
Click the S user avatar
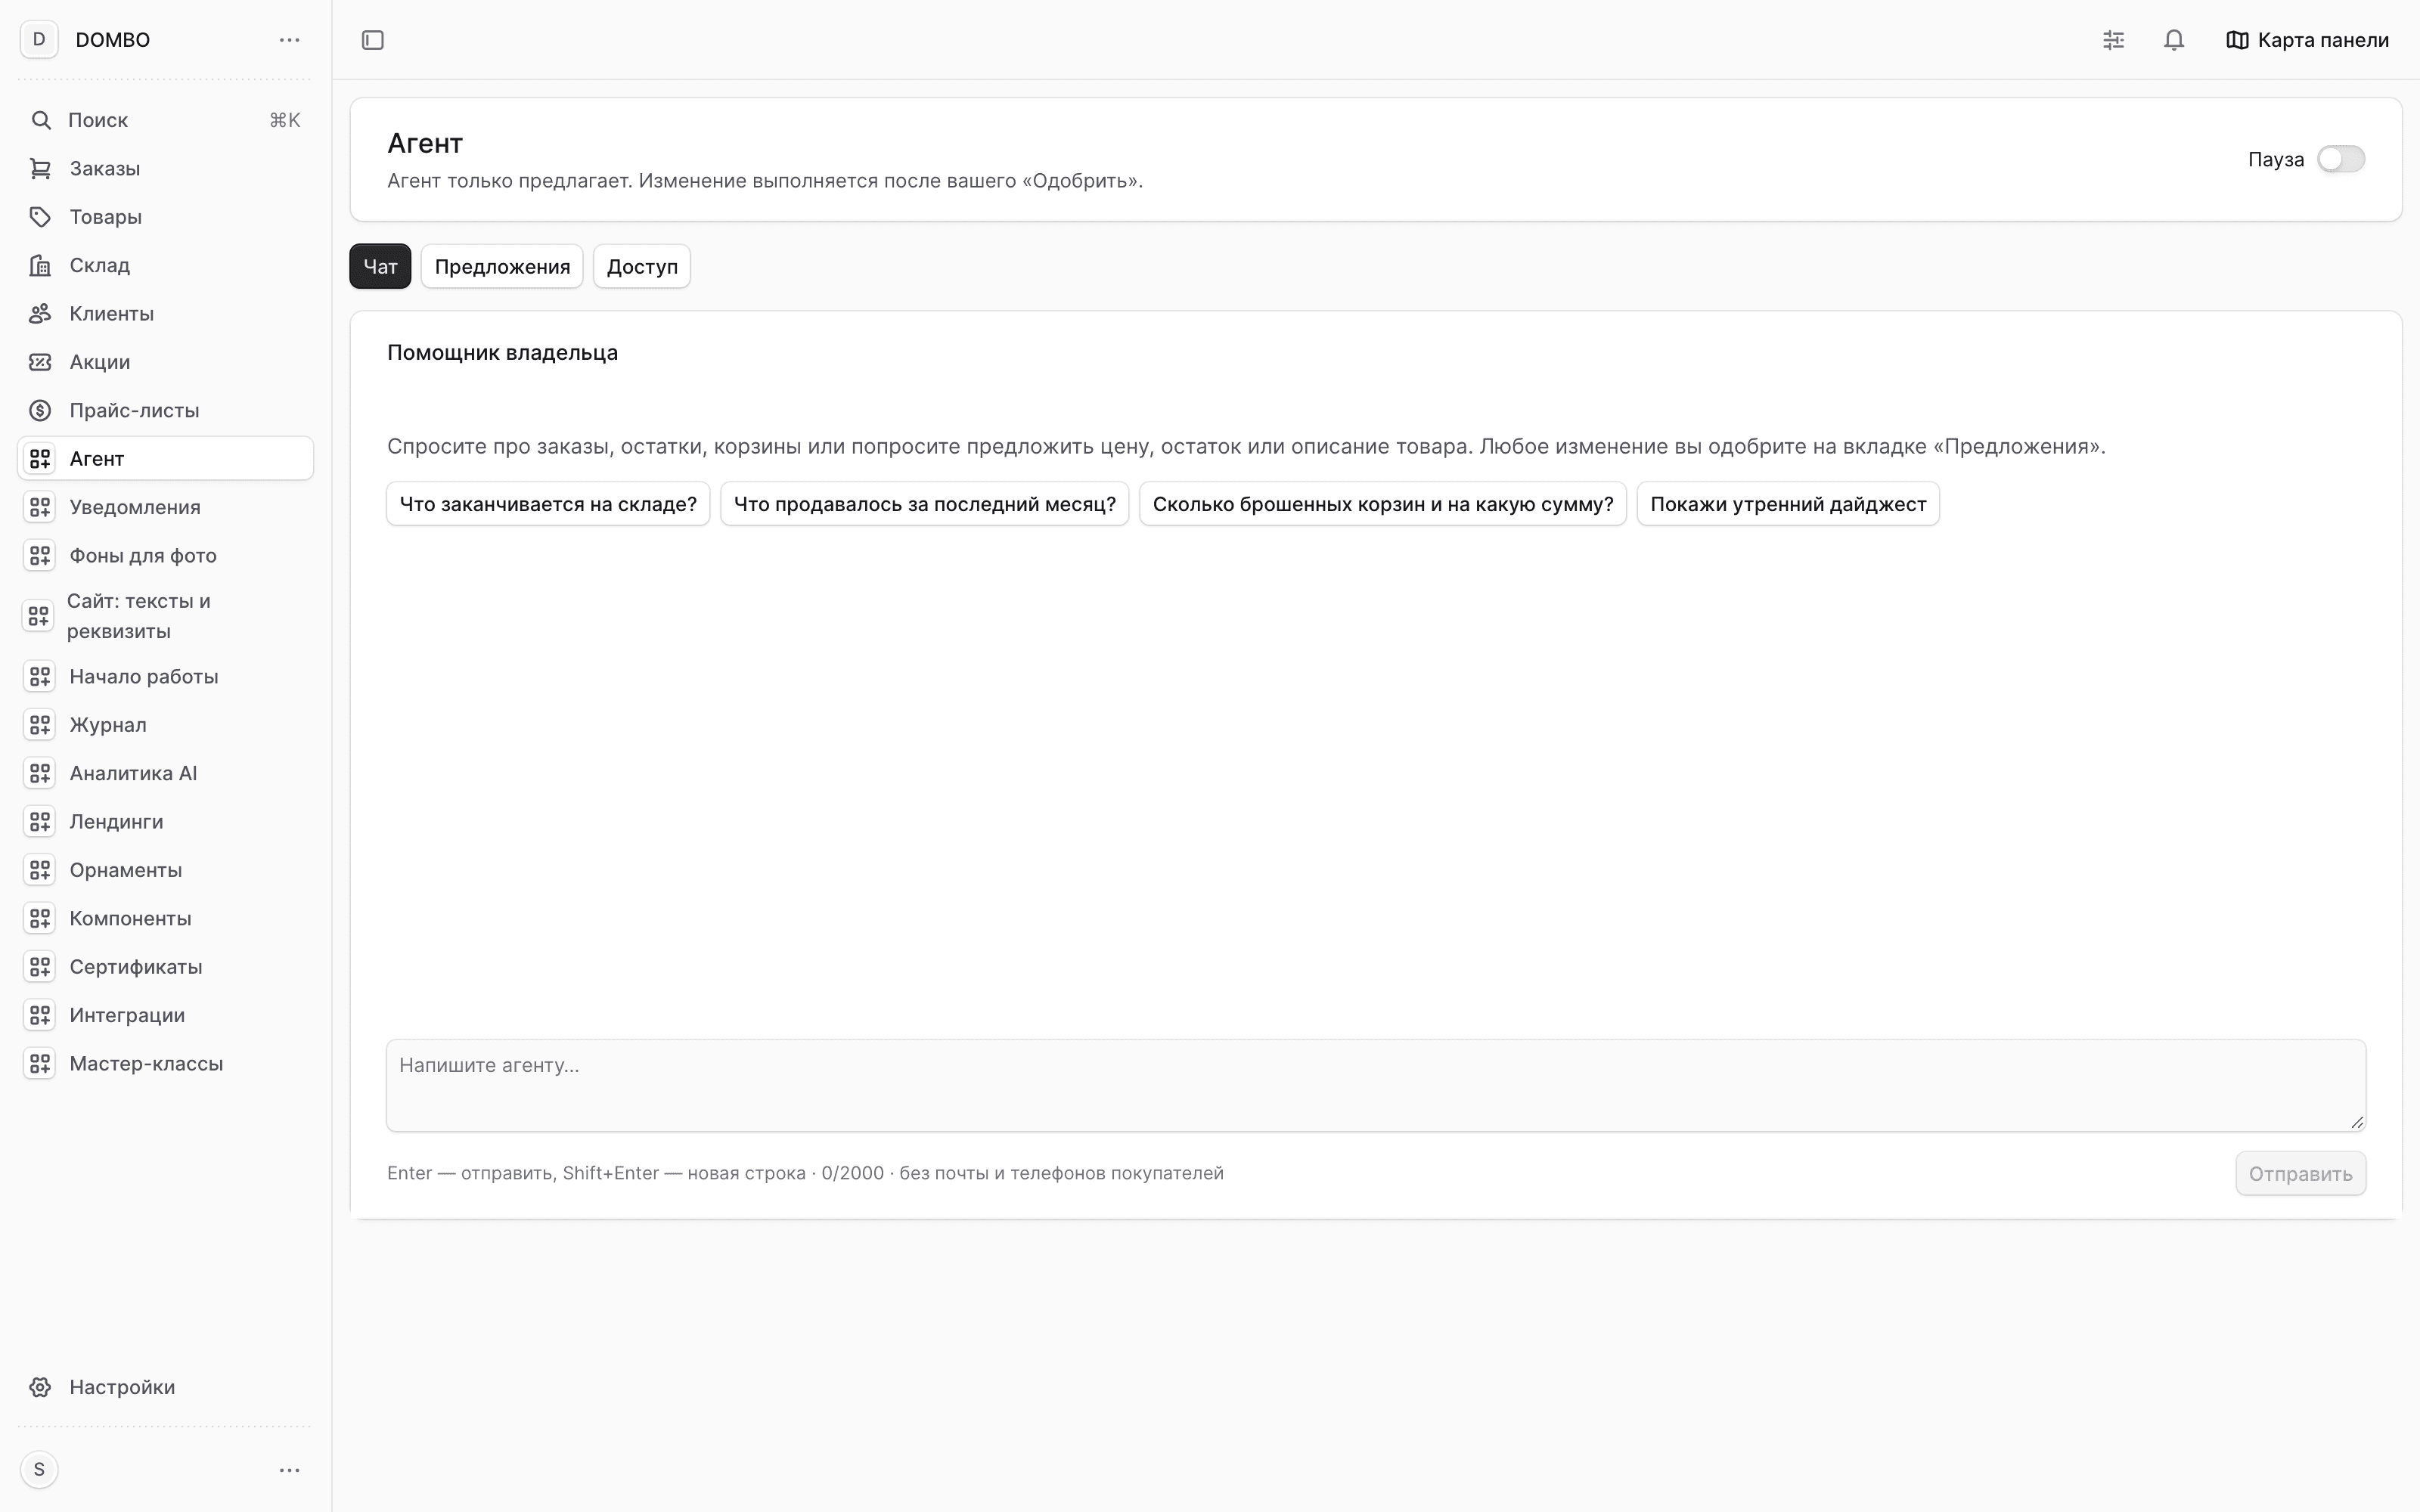click(x=39, y=1470)
